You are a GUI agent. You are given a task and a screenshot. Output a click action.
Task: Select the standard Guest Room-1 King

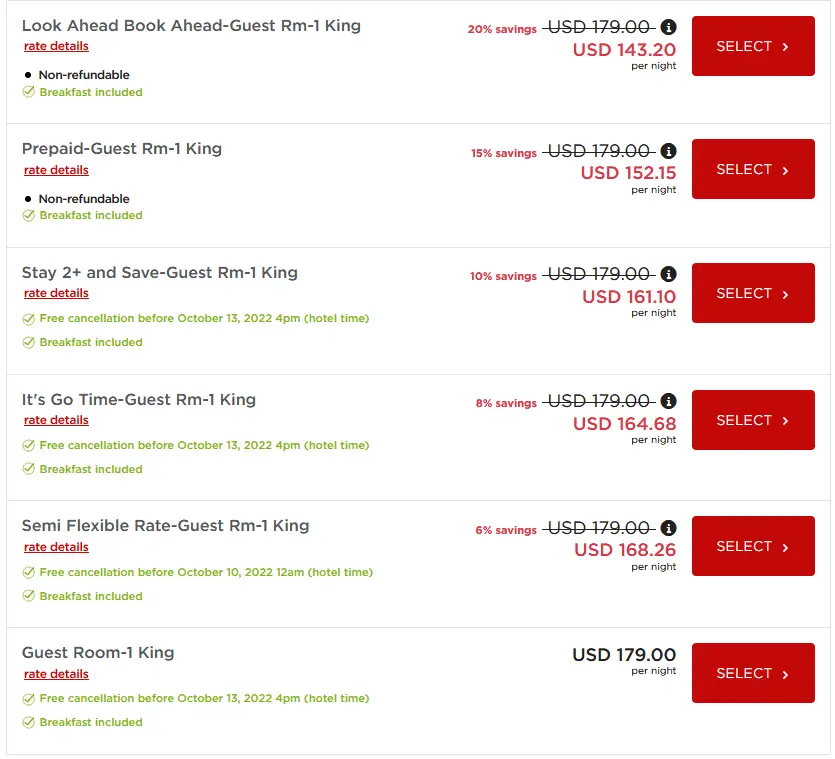[752, 673]
